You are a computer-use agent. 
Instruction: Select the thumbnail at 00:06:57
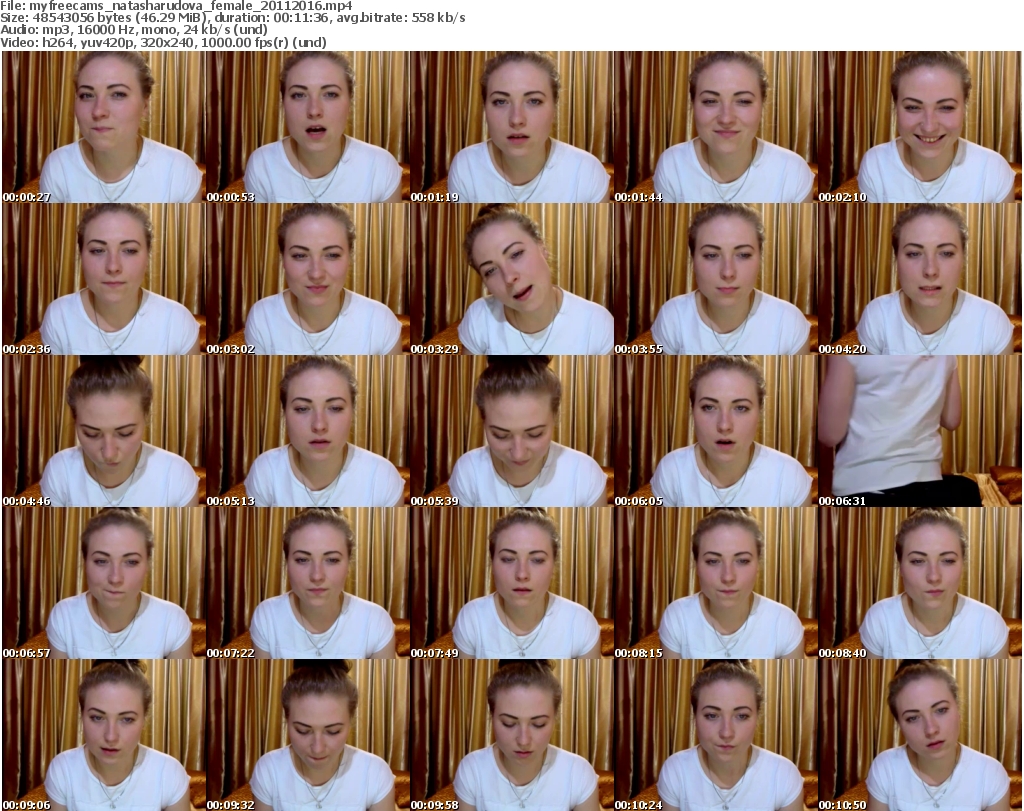click(x=102, y=583)
